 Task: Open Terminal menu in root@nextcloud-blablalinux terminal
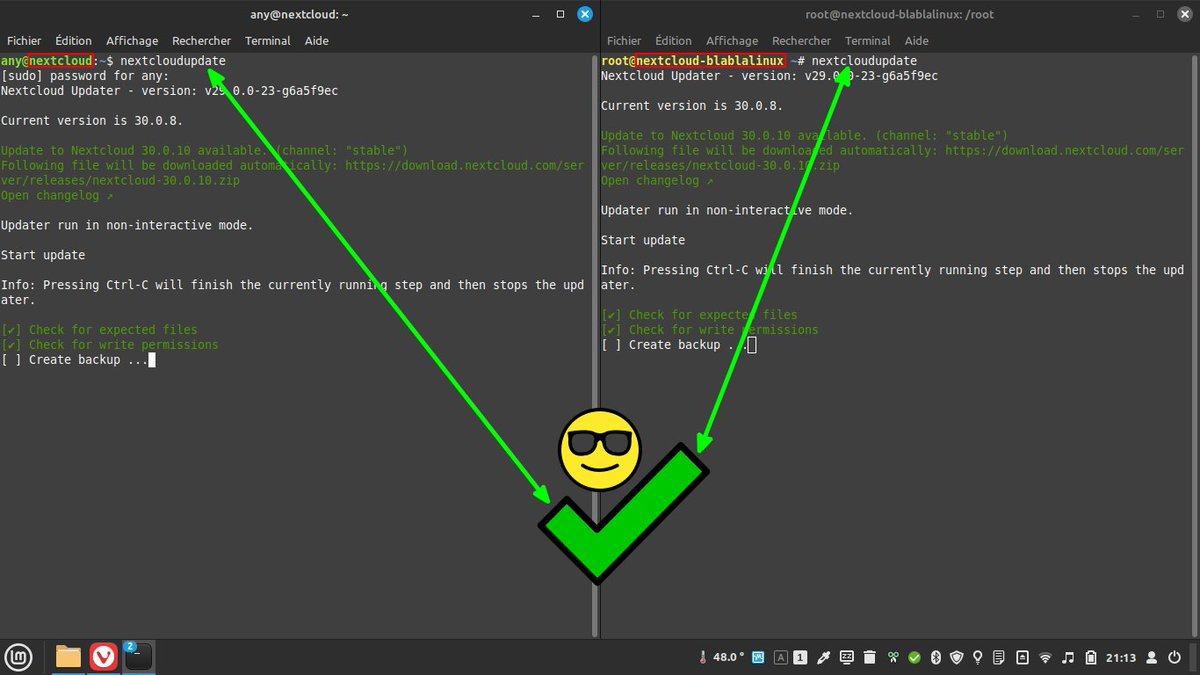point(868,41)
